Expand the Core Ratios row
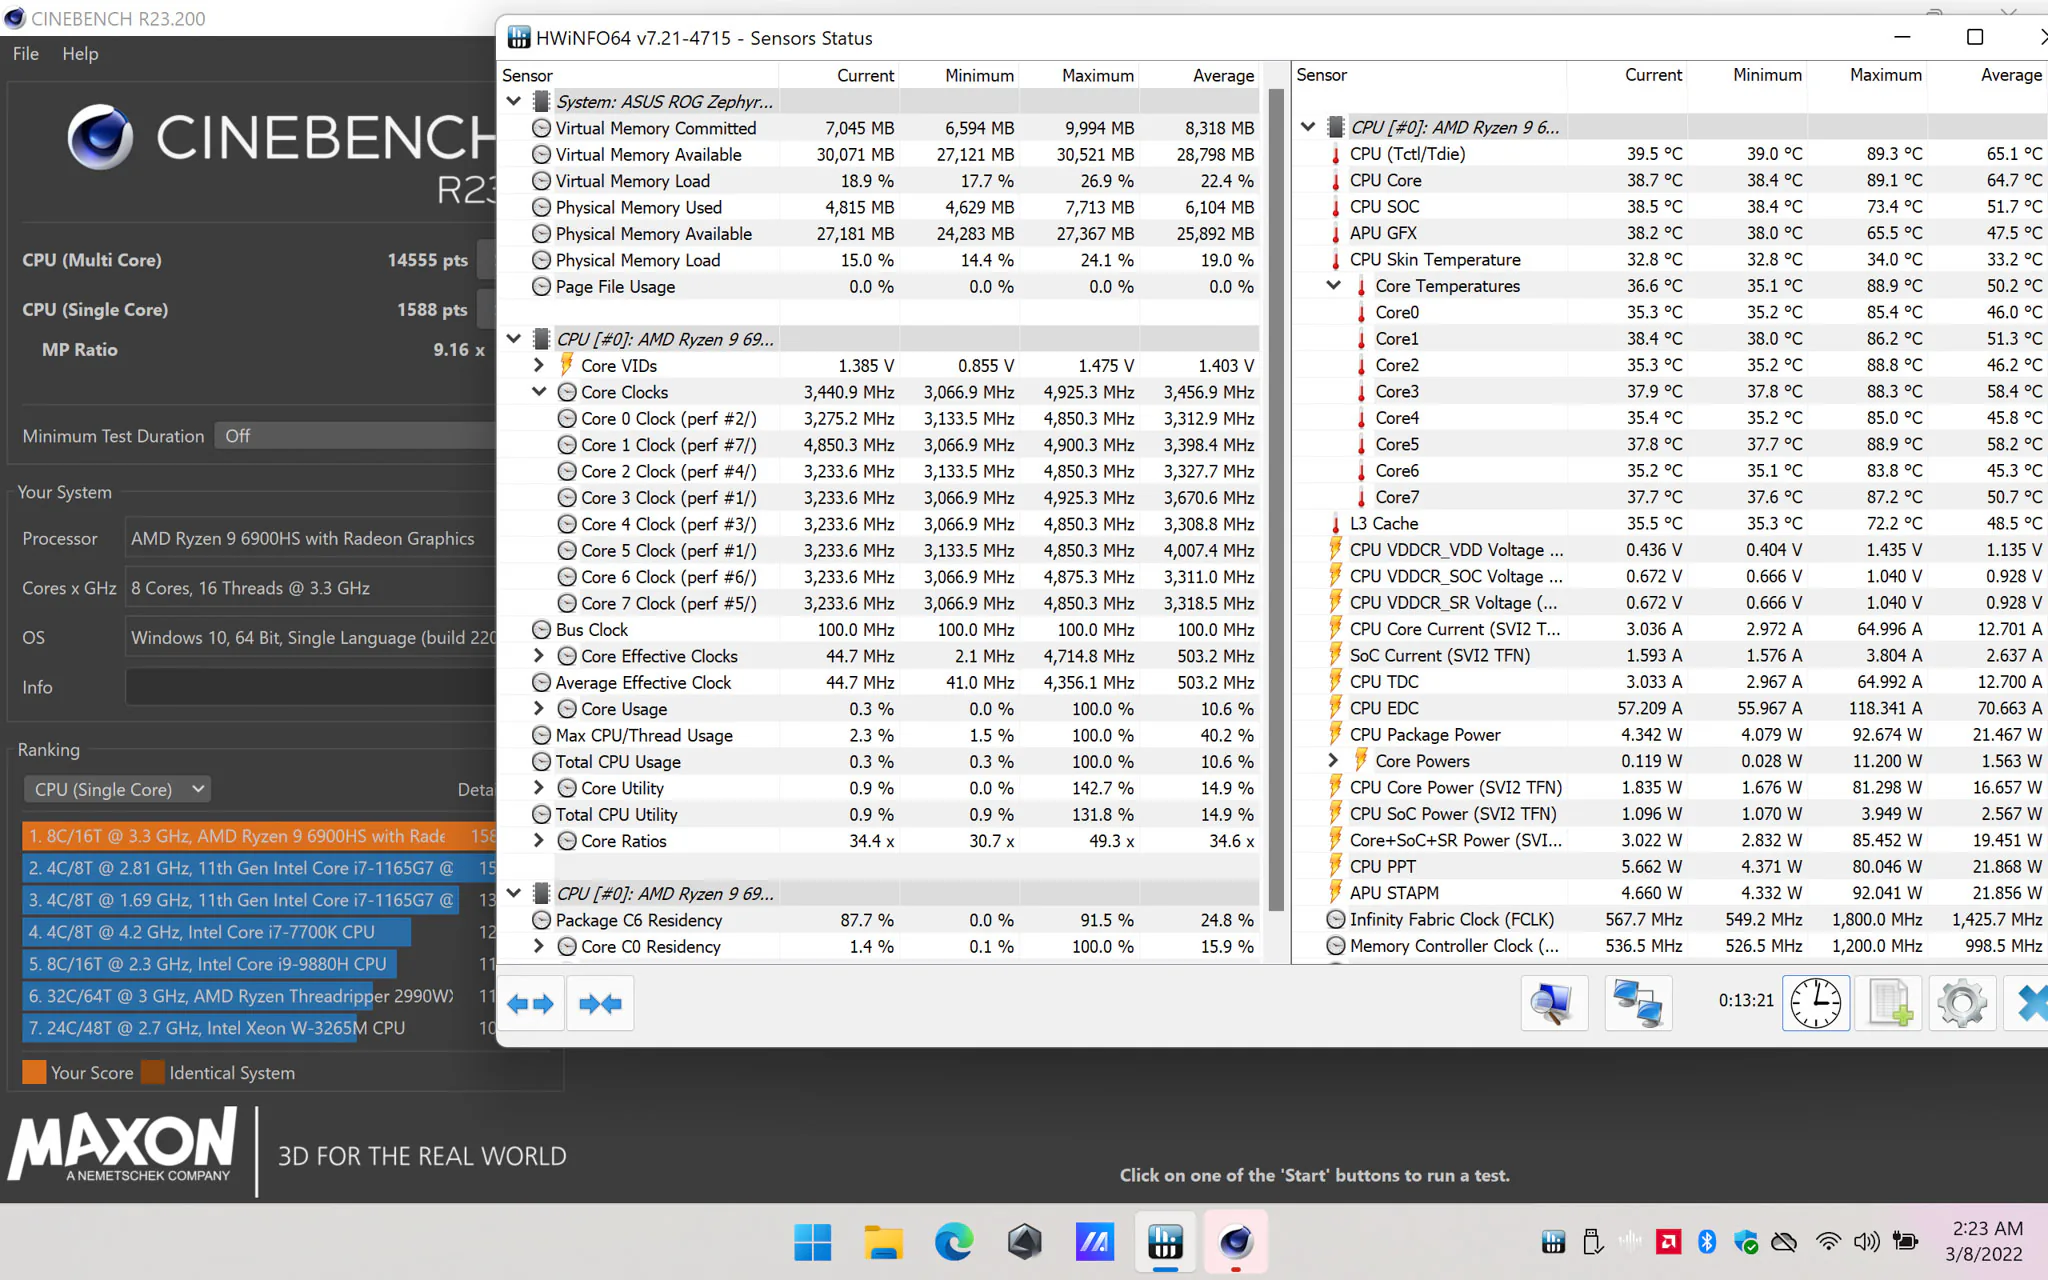2048x1280 pixels. (x=539, y=840)
